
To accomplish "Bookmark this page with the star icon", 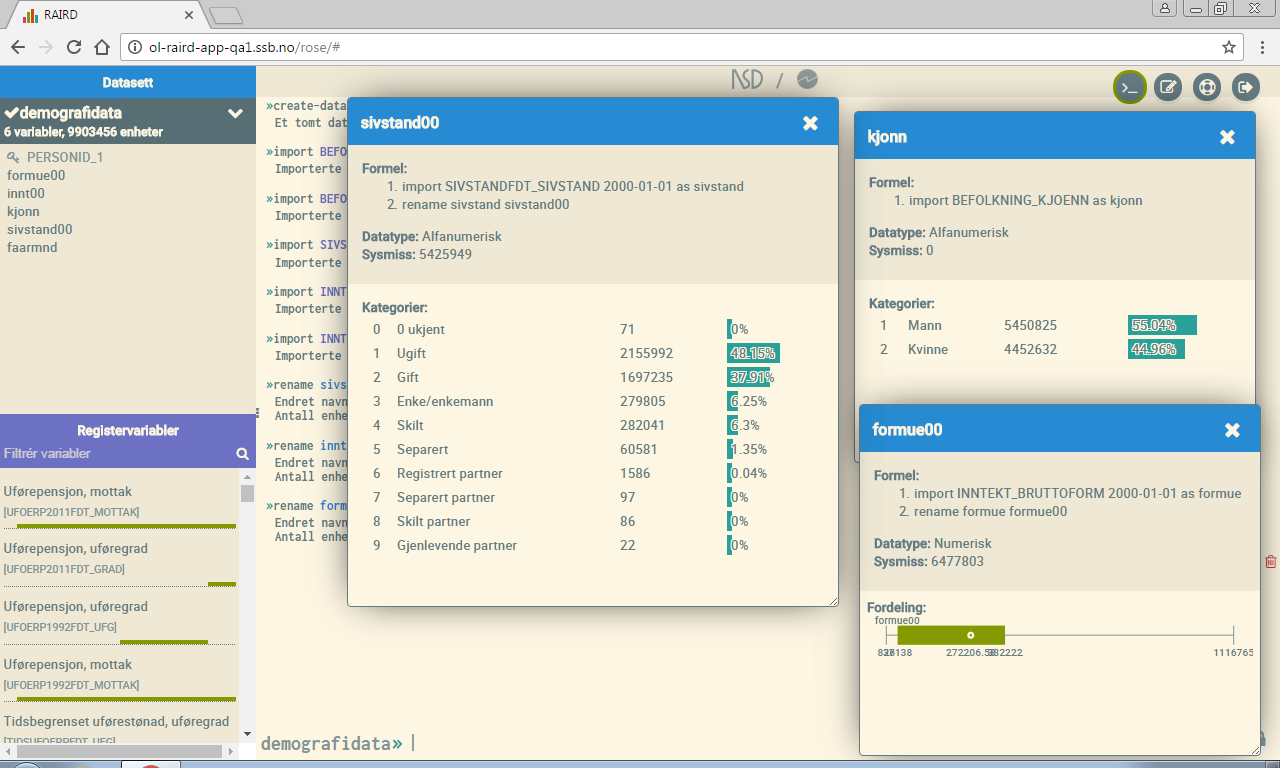I will point(1229,47).
